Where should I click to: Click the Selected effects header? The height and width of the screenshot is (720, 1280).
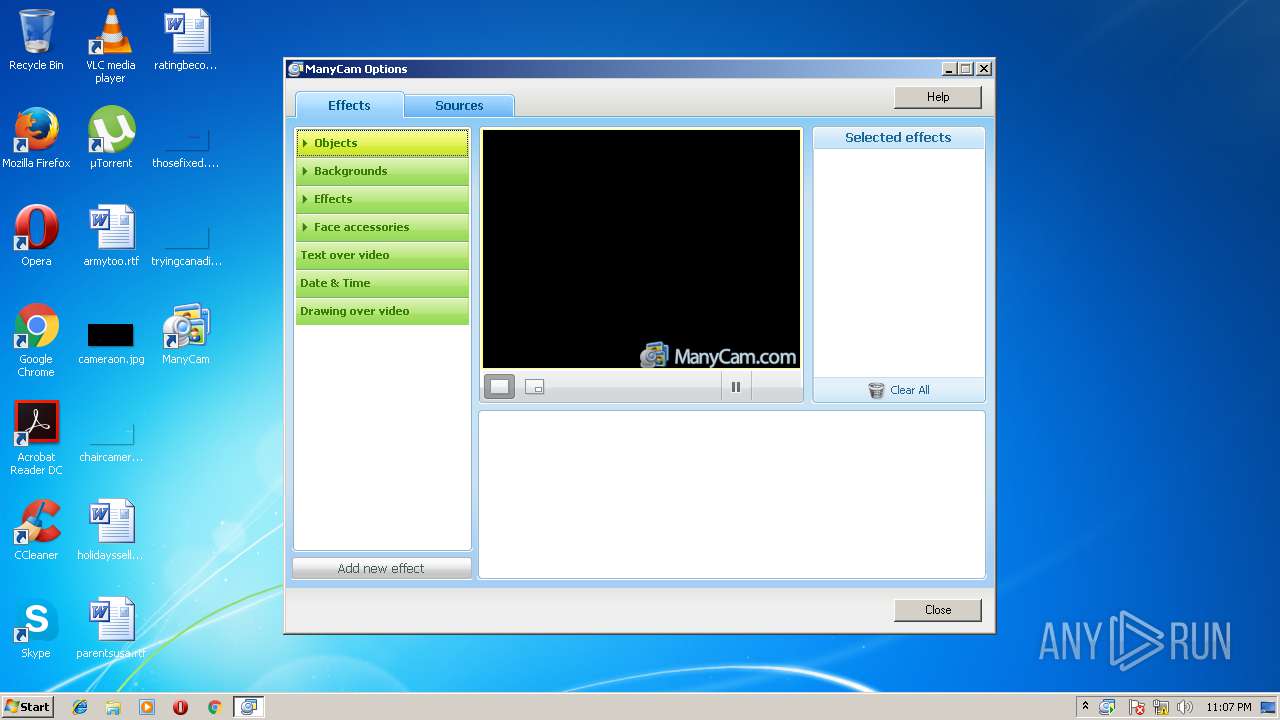coord(899,138)
